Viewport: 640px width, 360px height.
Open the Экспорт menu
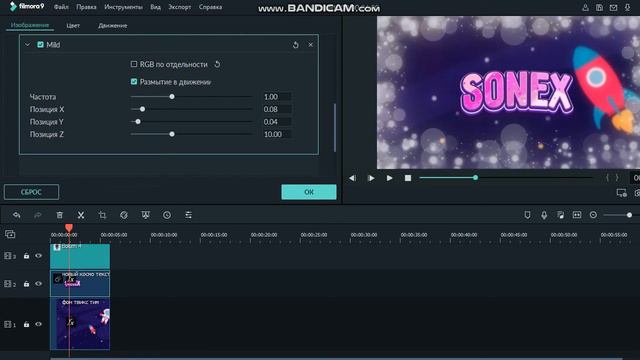click(x=180, y=7)
